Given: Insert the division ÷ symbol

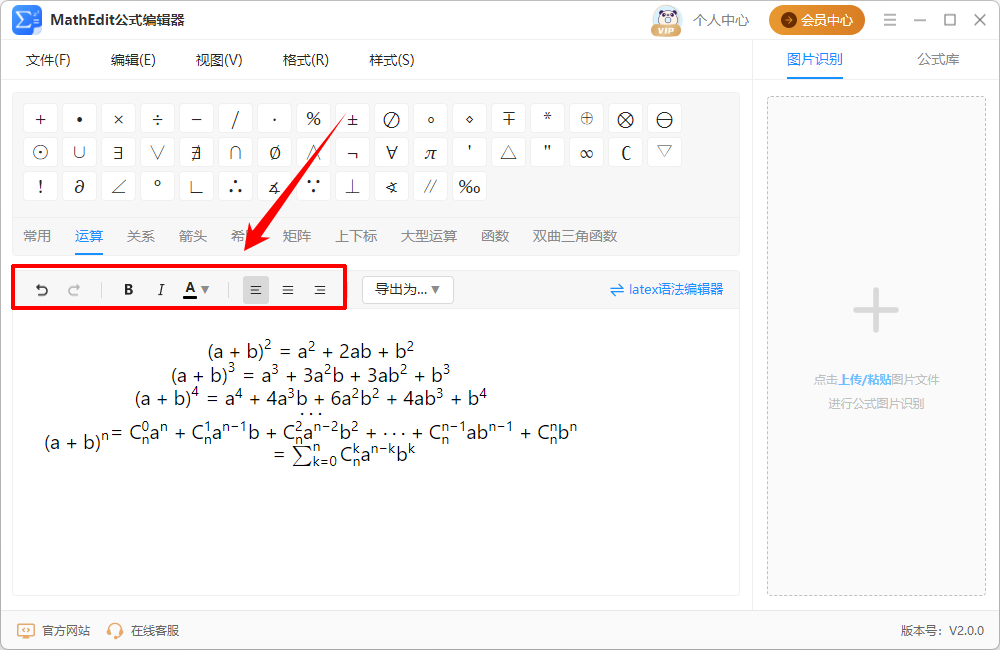Looking at the screenshot, I should click(x=158, y=119).
